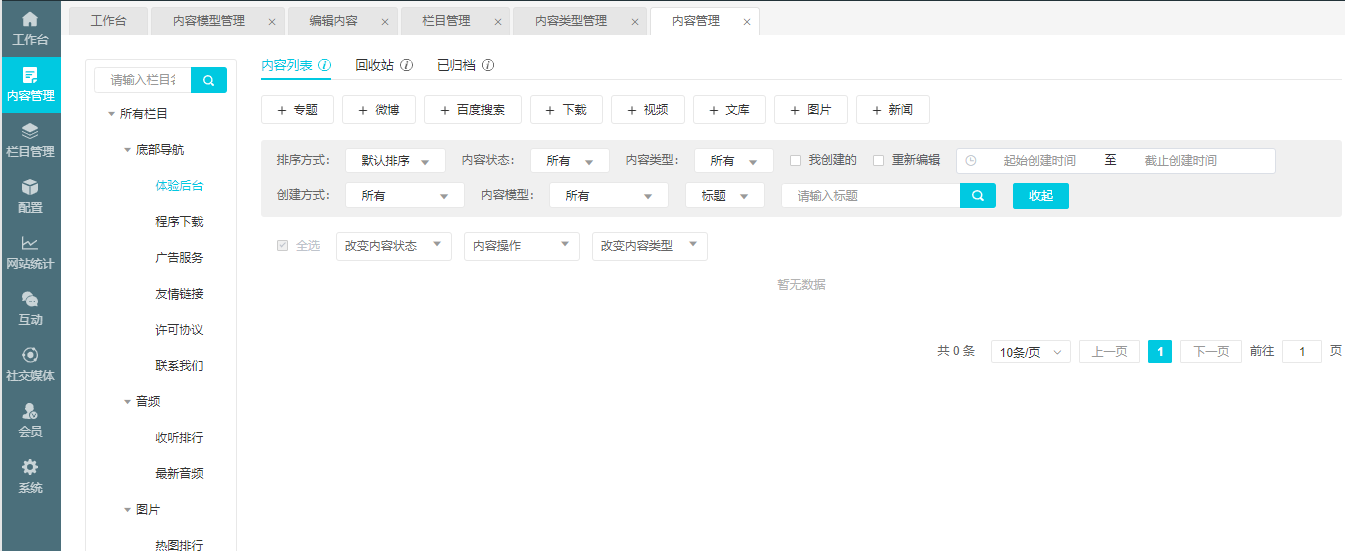Collapse the 音频 tree node
Screen dimensions: 1345x551
128,402
